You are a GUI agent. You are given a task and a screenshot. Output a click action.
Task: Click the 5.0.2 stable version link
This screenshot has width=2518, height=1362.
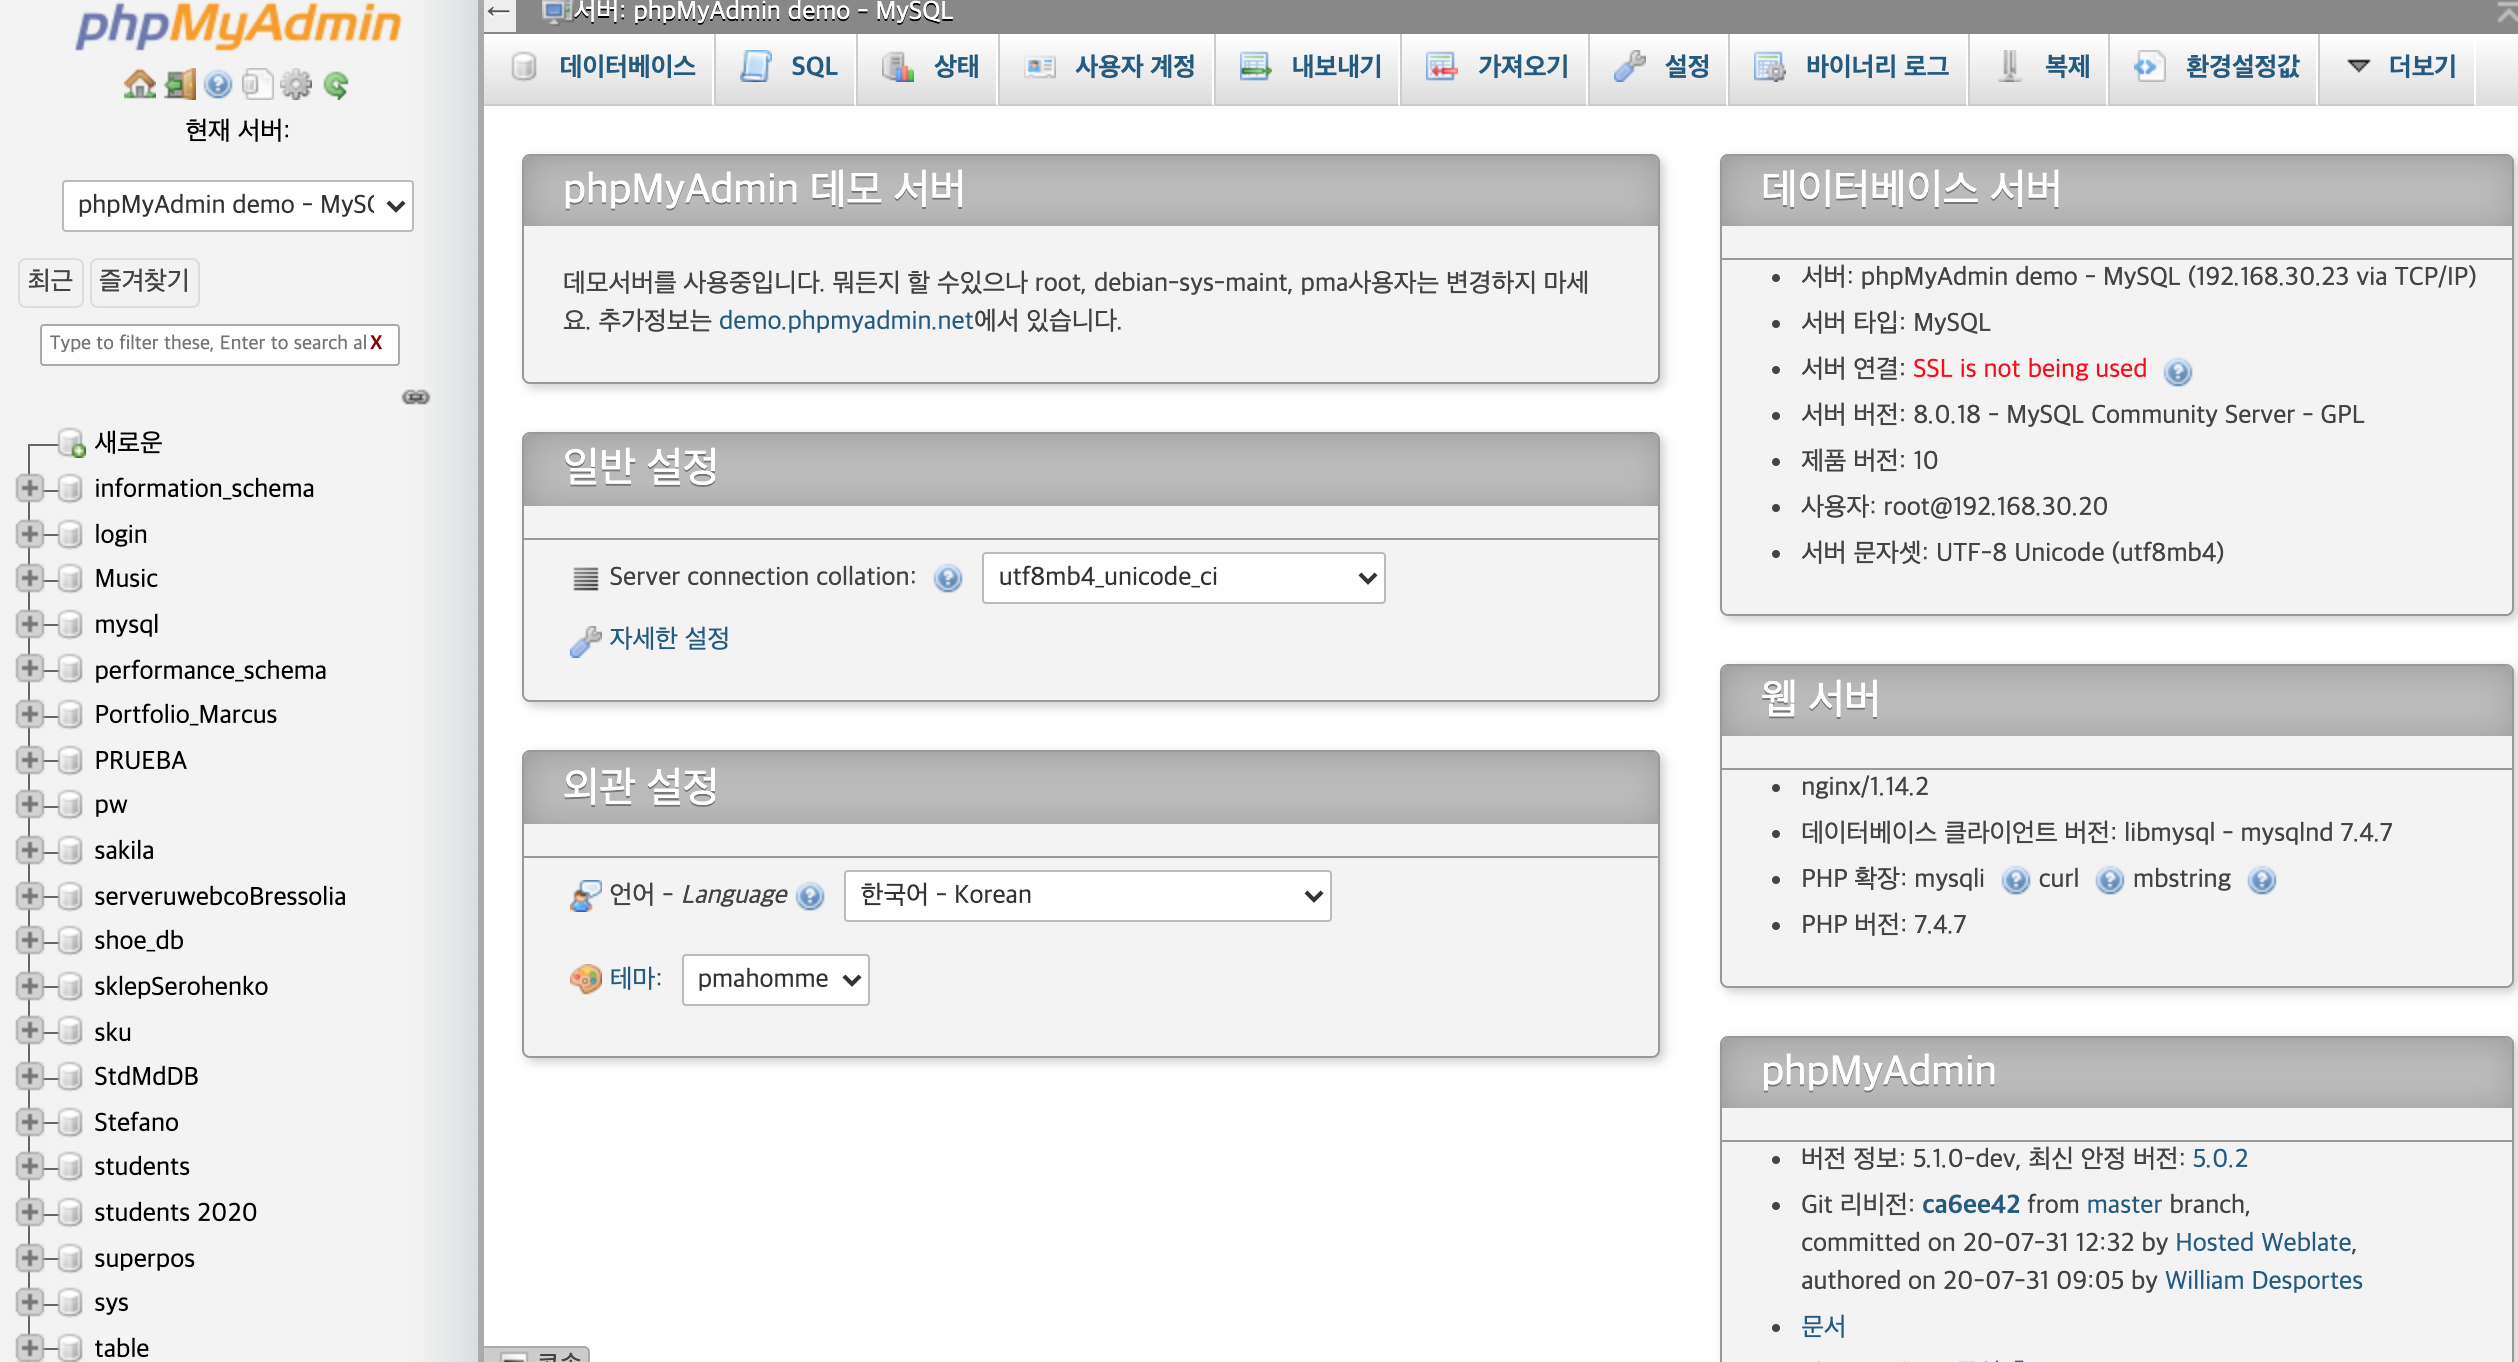pyautogui.click(x=2220, y=1159)
